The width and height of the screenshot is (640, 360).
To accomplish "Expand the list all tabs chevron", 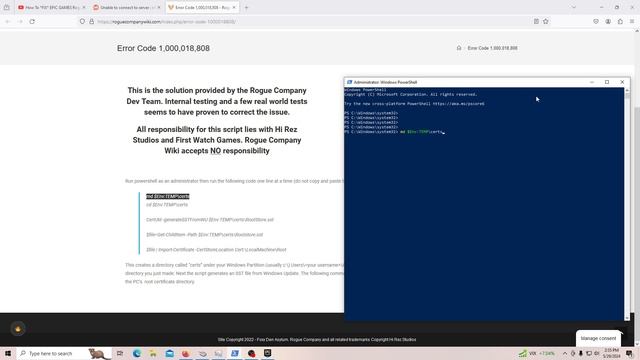I will pyautogui.click(x=574, y=7).
